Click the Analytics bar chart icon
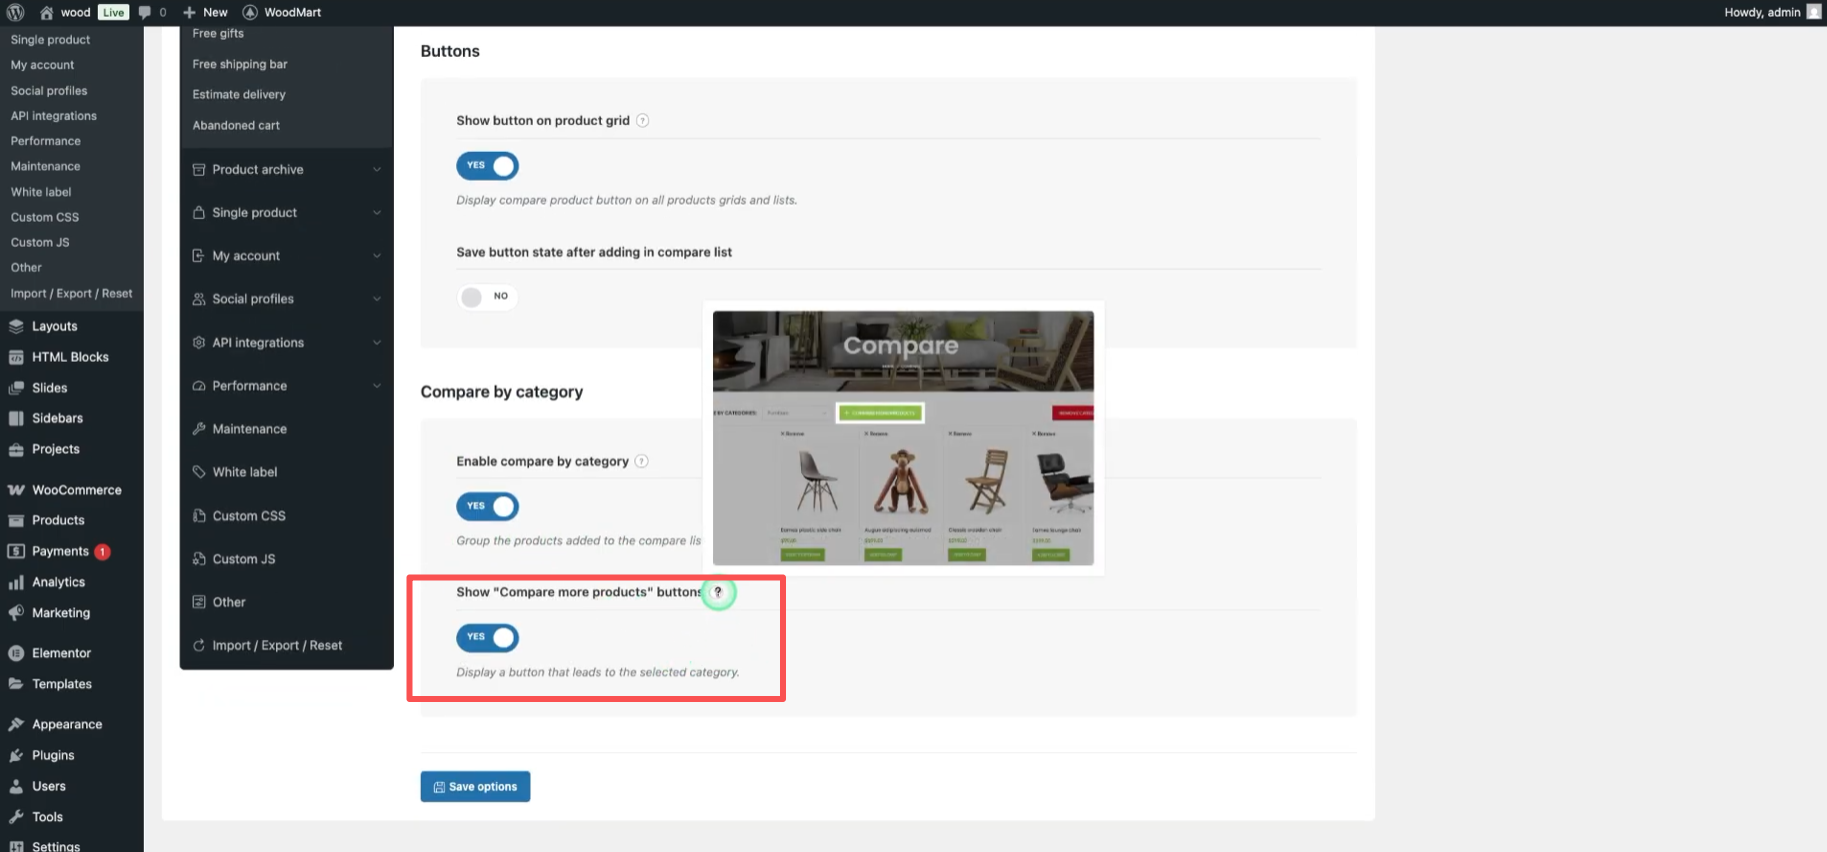 click(x=16, y=582)
